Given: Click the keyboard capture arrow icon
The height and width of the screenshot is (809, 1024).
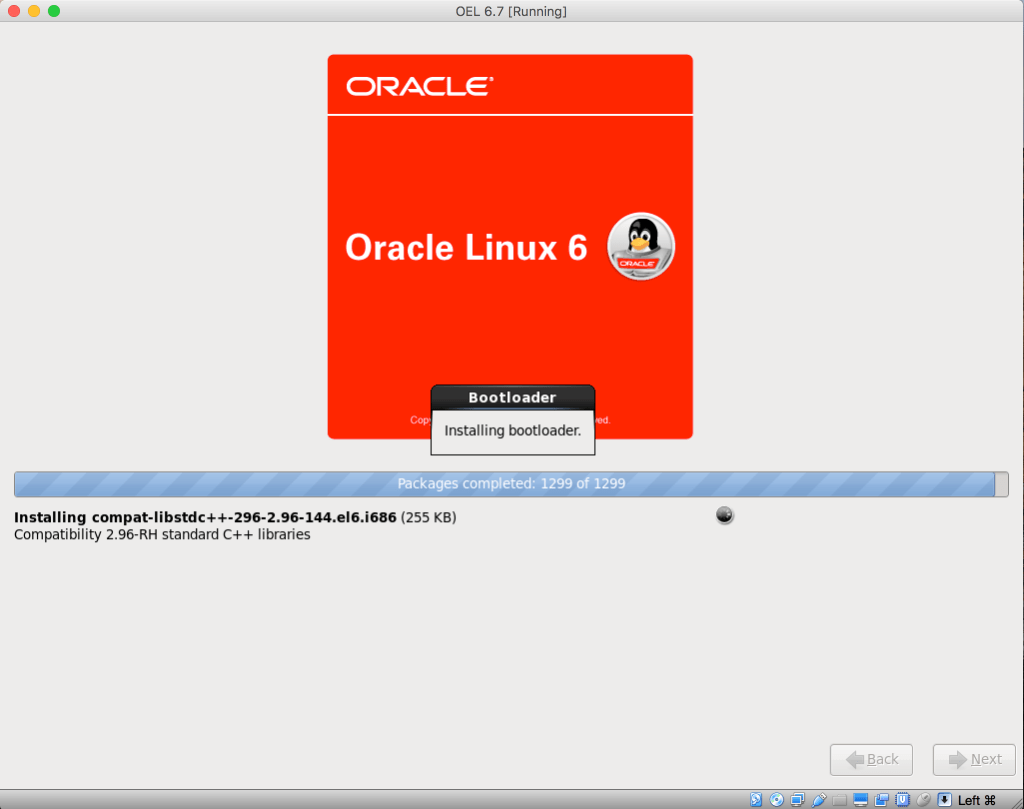Looking at the screenshot, I should [x=944, y=799].
